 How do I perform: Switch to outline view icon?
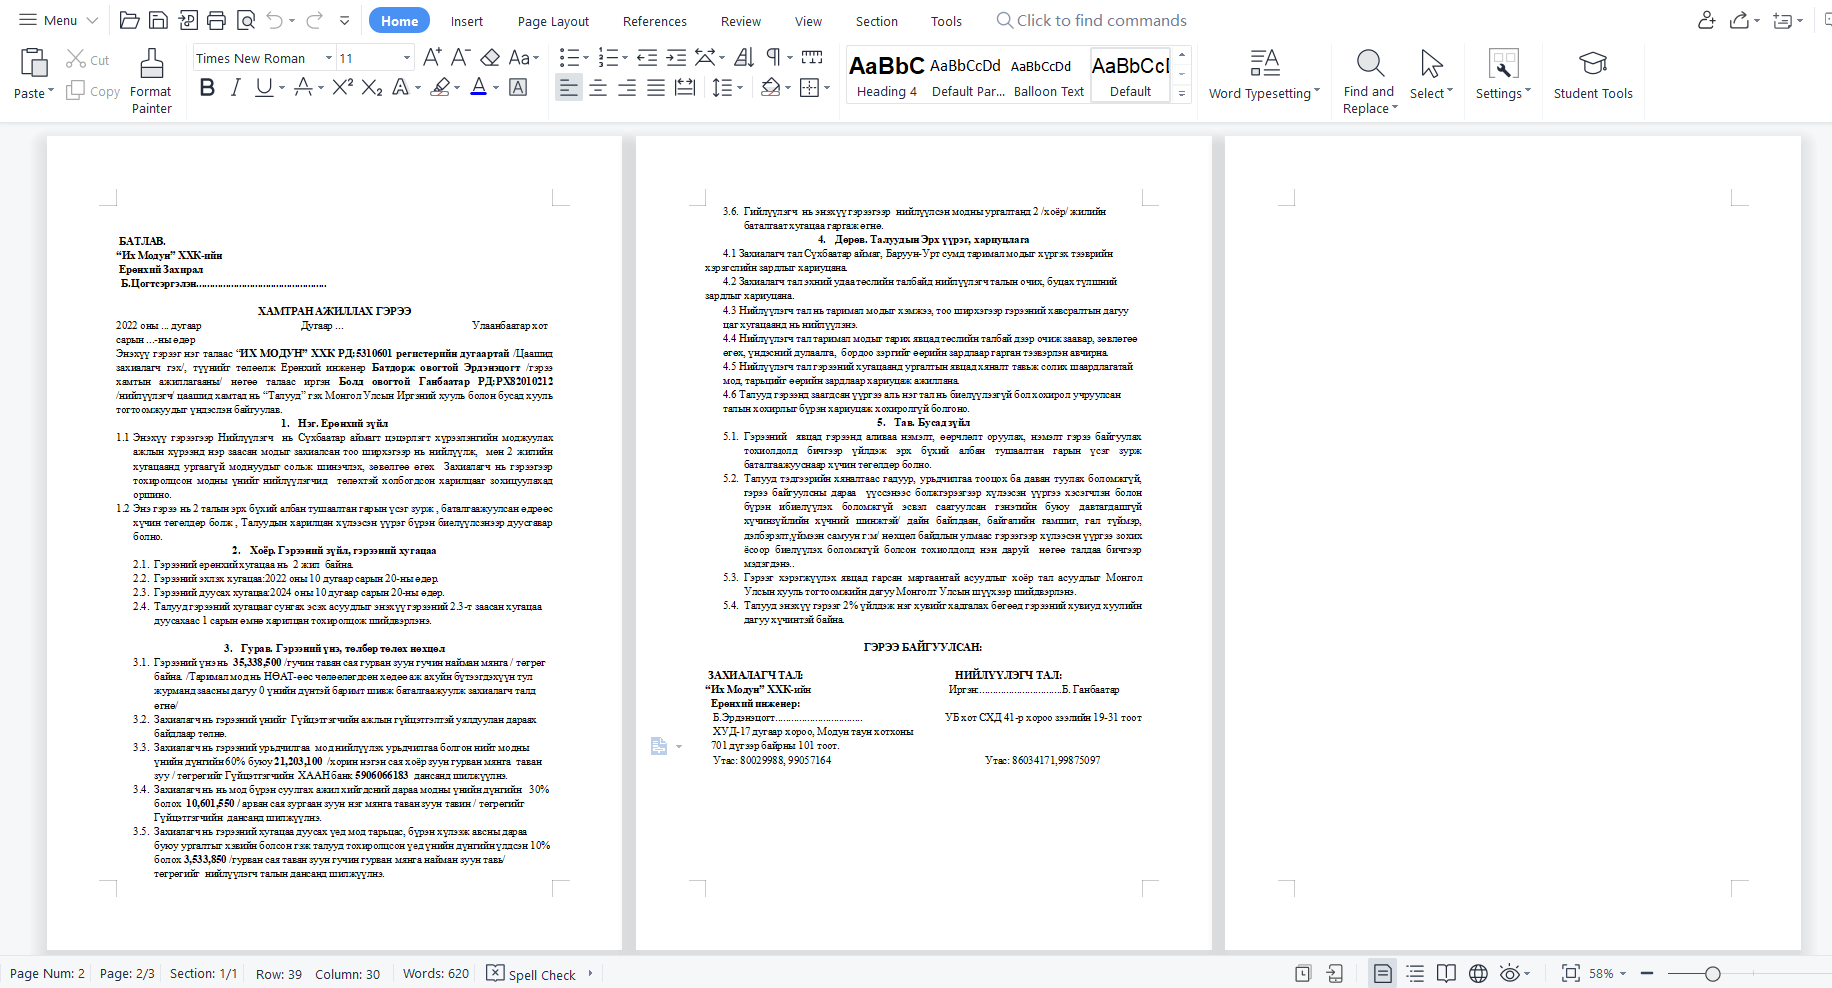pos(1415,973)
